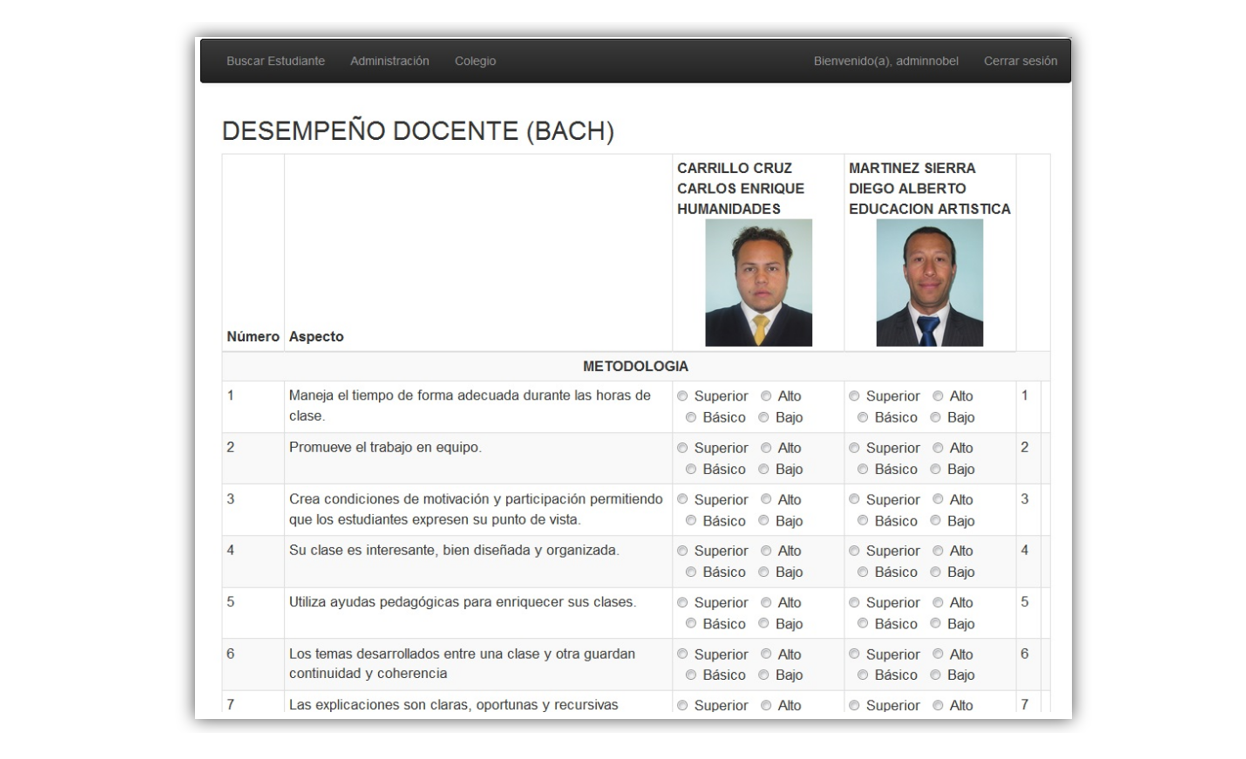This screenshot has width=1246, height=759.
Task: Select Alto for Carrillo on question 3
Action: click(766, 500)
